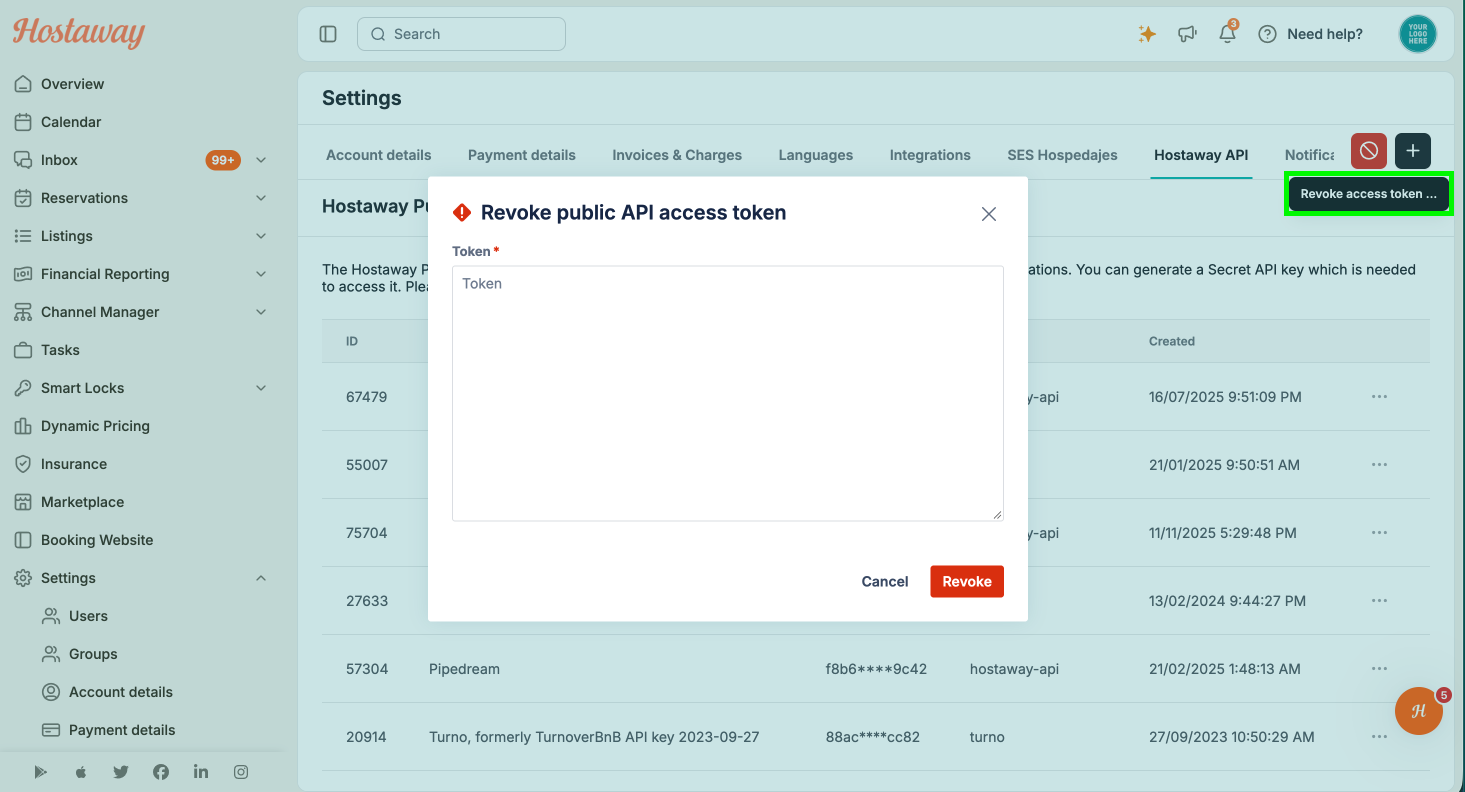This screenshot has height=792, width=1465.
Task: Expand the Smart Locks chevron
Action: tap(261, 388)
